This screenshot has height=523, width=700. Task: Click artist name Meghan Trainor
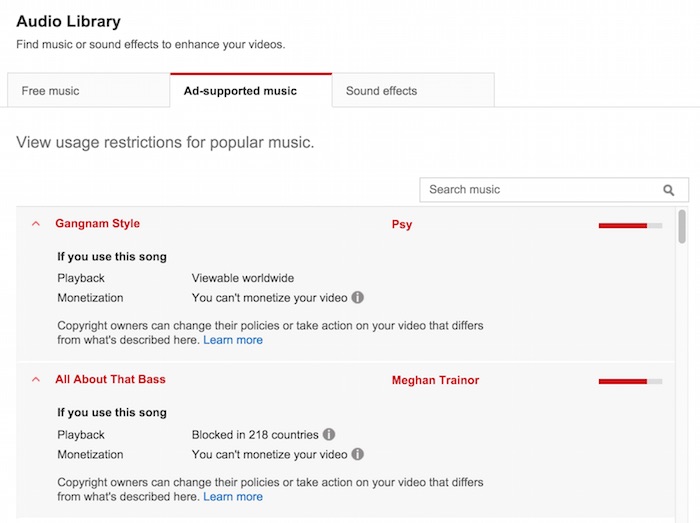coord(435,381)
